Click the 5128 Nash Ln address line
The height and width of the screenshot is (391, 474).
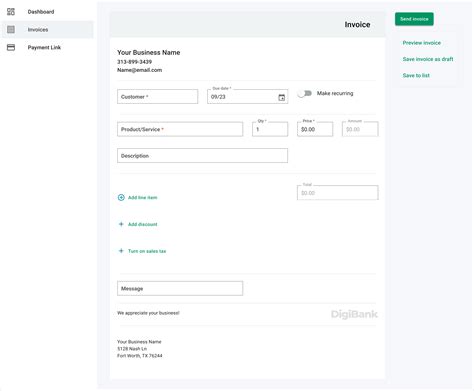pos(132,349)
